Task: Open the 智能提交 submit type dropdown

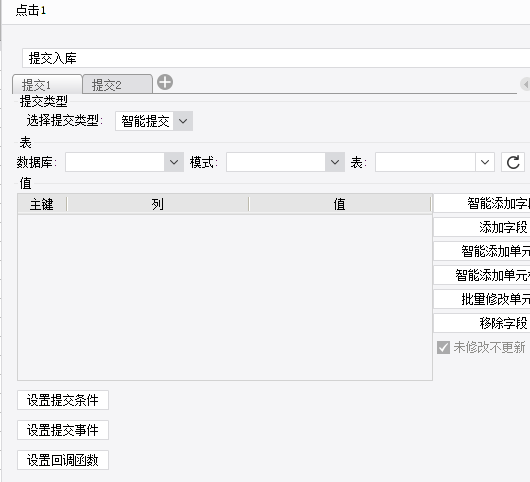Action: click(x=183, y=121)
